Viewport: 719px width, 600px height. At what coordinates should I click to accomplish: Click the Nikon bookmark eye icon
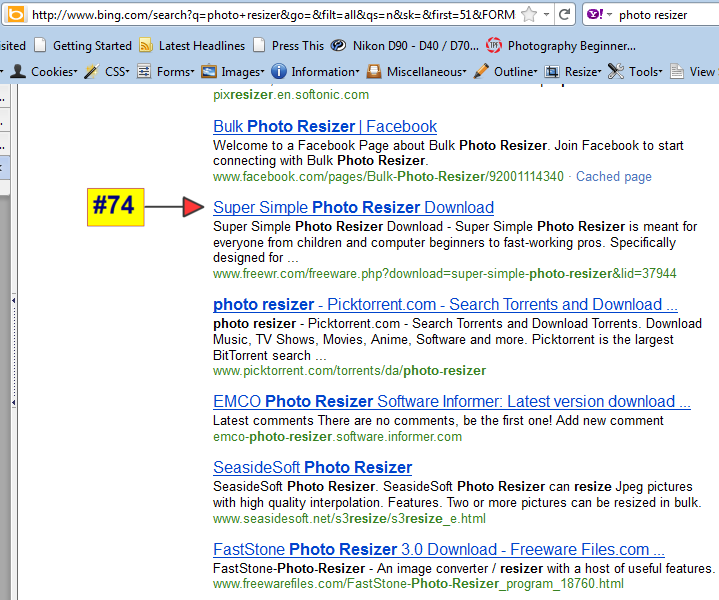338,45
